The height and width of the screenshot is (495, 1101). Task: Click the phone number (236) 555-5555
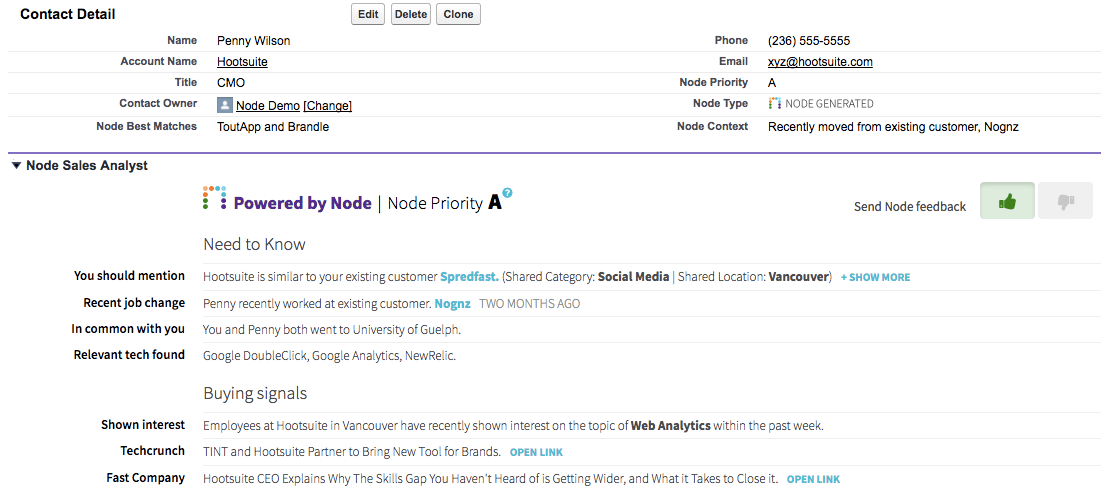pyautogui.click(x=809, y=41)
